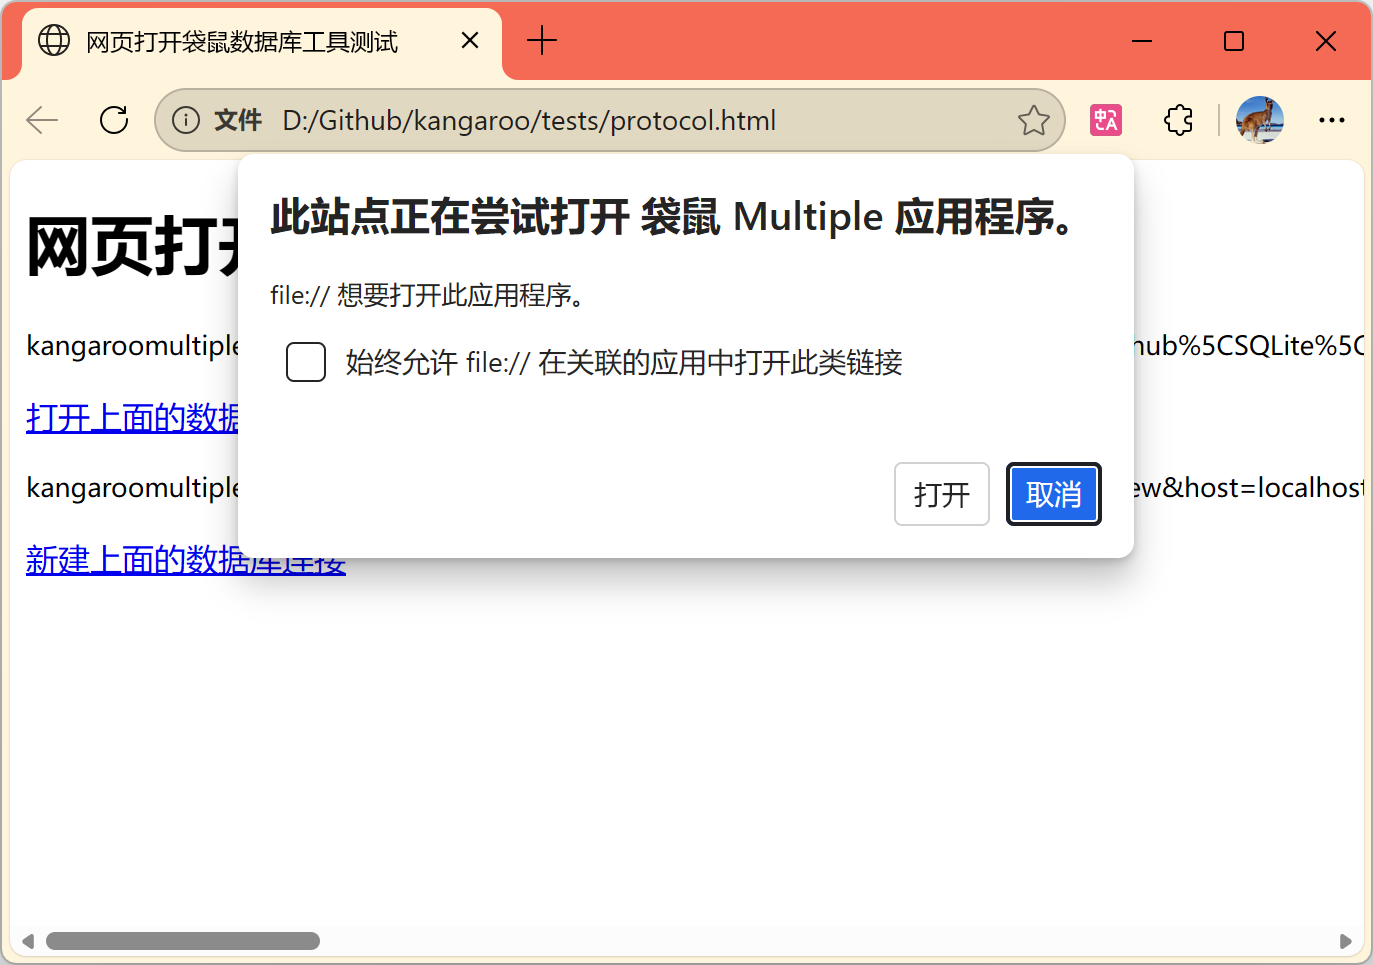Switch to the active browser tab
Image resolution: width=1373 pixels, height=965 pixels.
(x=240, y=41)
